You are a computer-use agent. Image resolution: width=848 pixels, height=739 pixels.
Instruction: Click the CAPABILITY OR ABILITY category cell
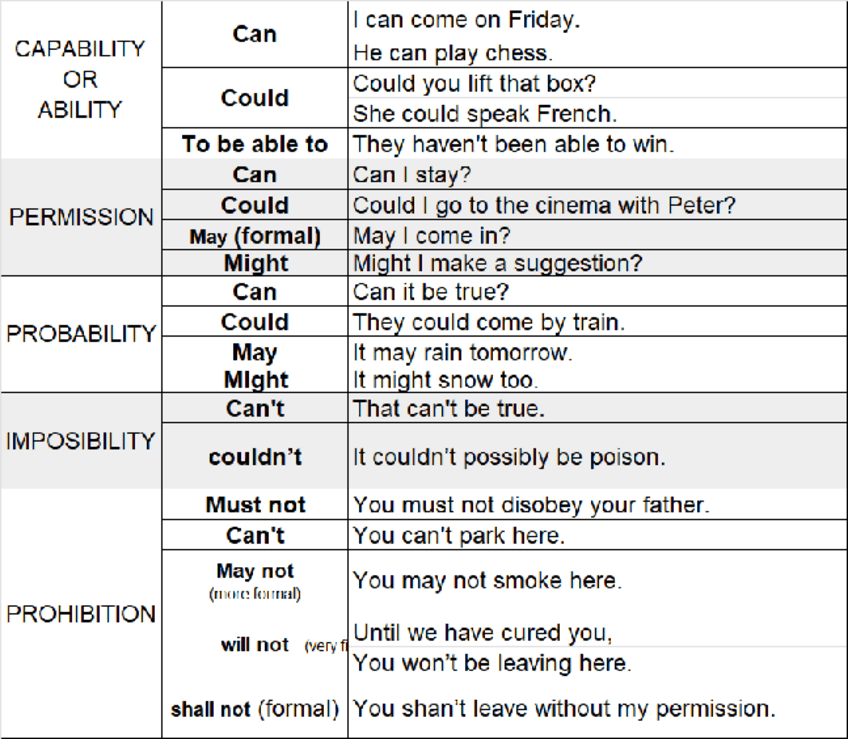80,79
